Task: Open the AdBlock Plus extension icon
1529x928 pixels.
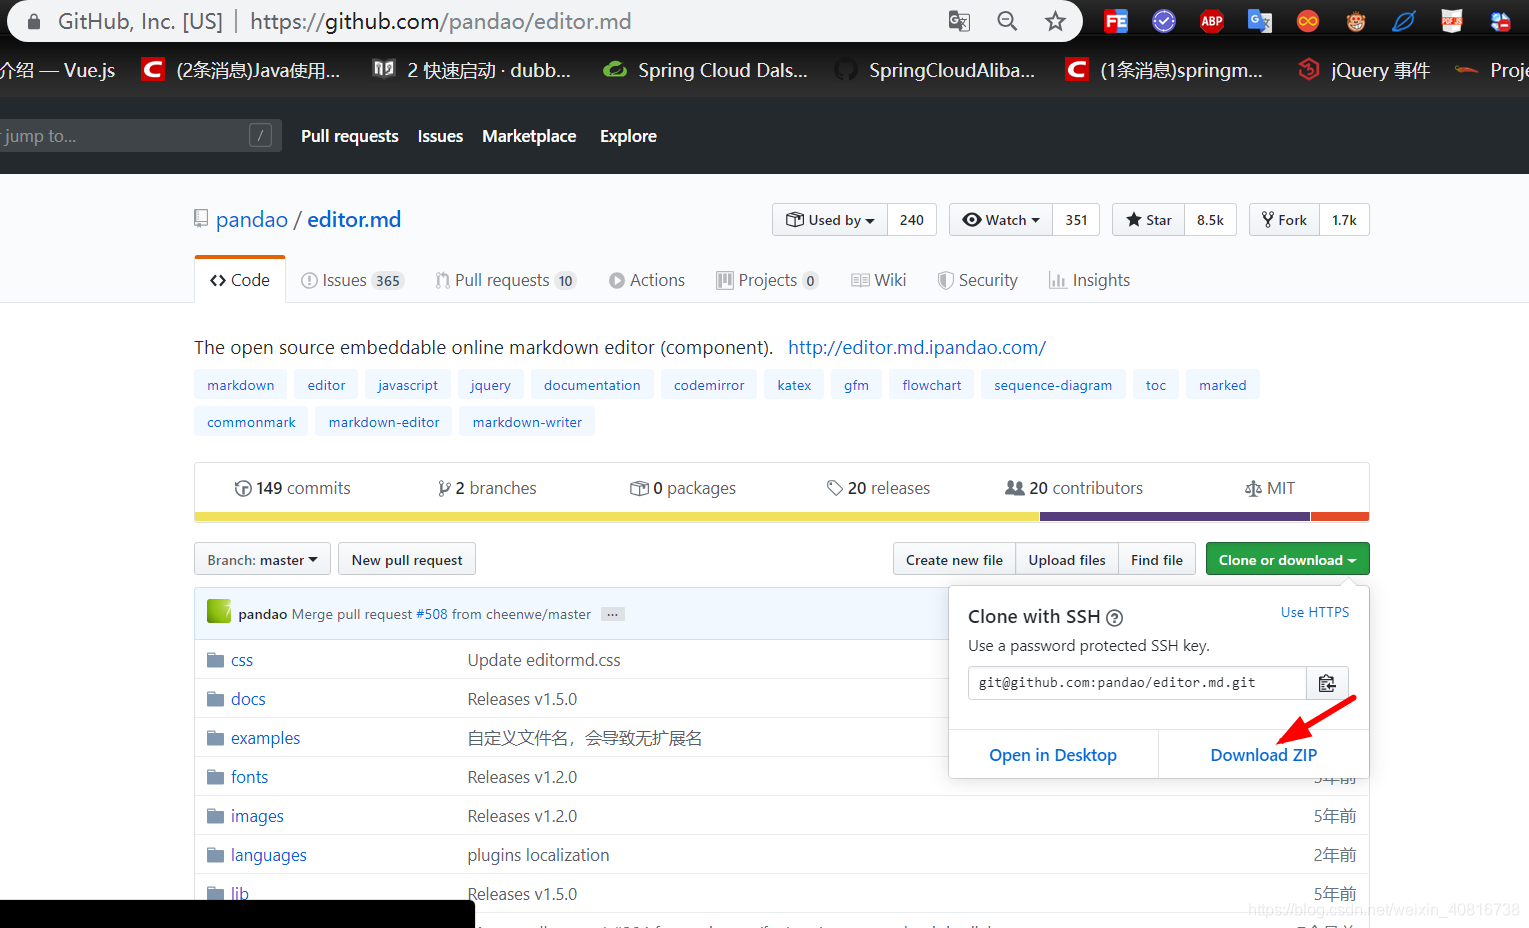Action: [x=1212, y=21]
